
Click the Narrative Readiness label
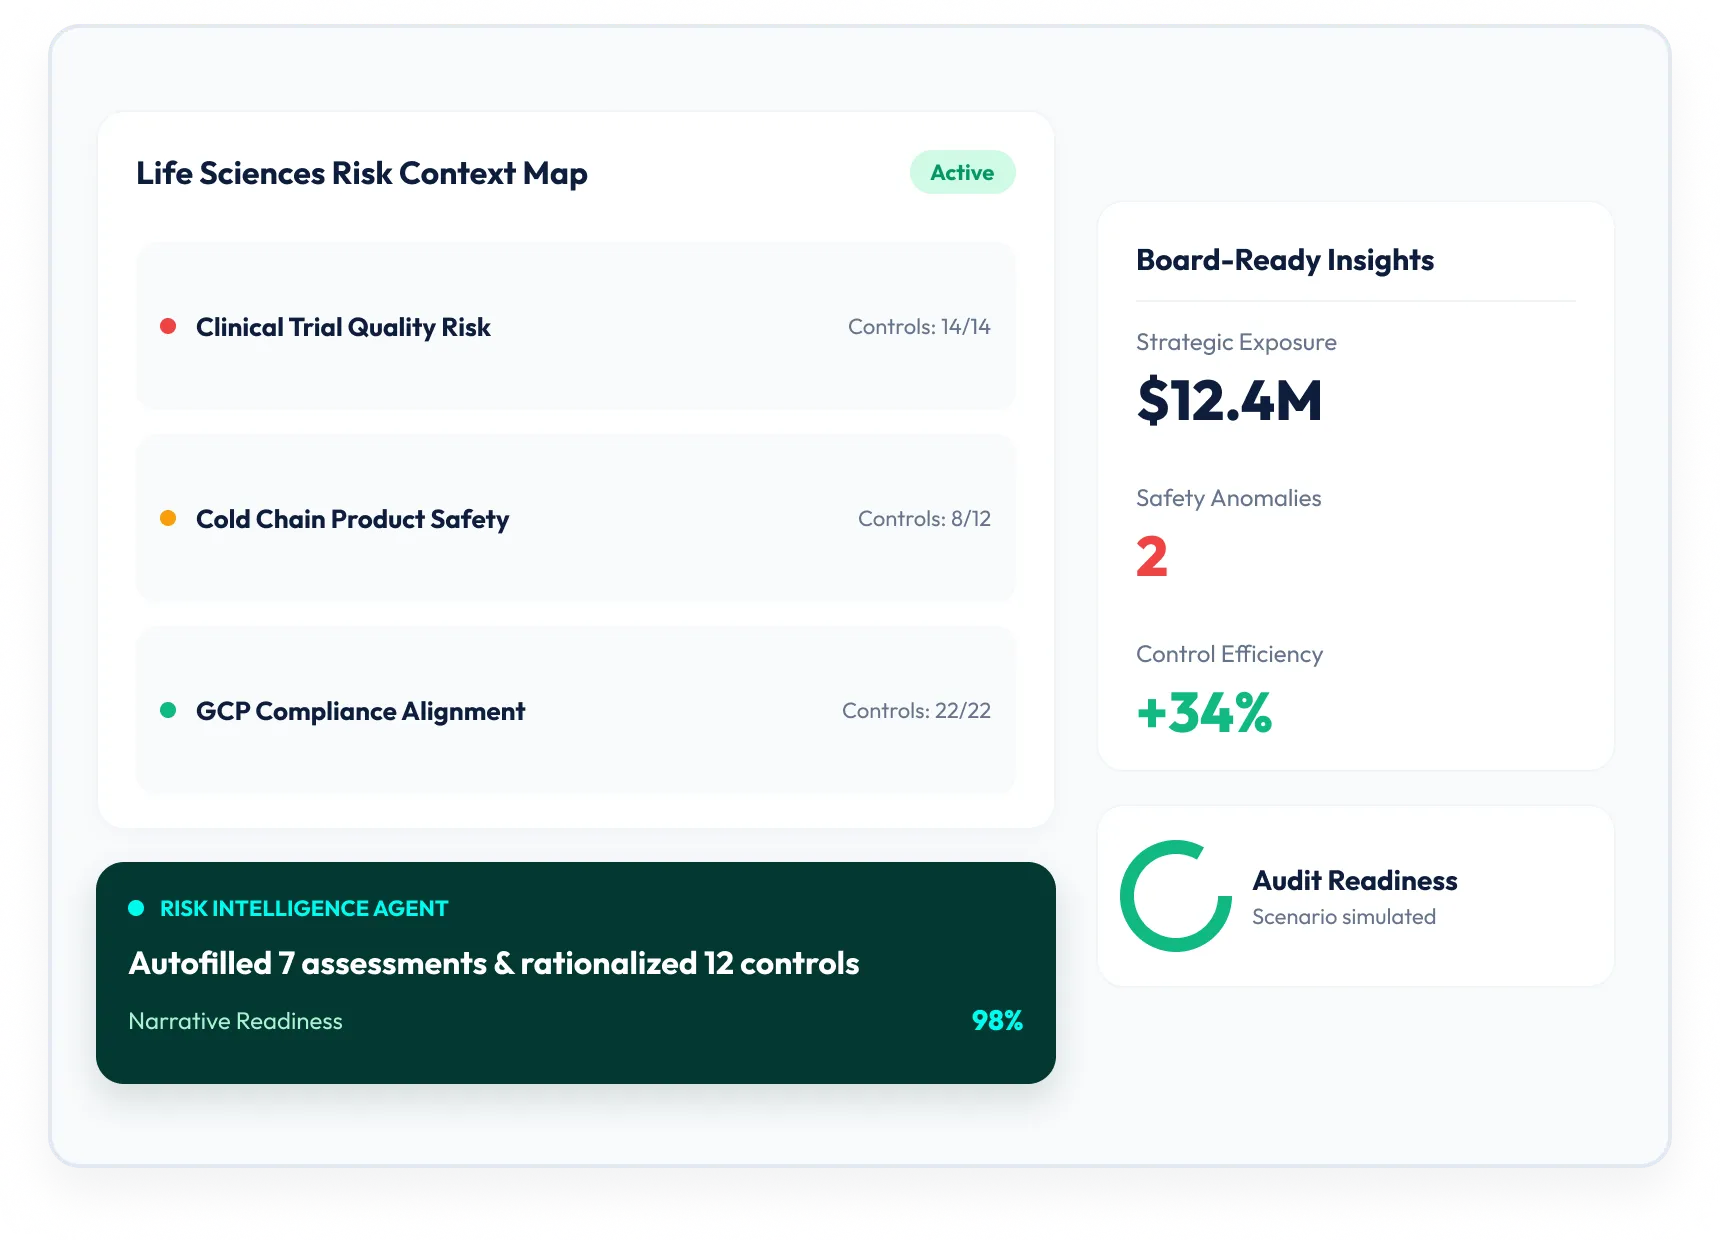(x=236, y=1021)
